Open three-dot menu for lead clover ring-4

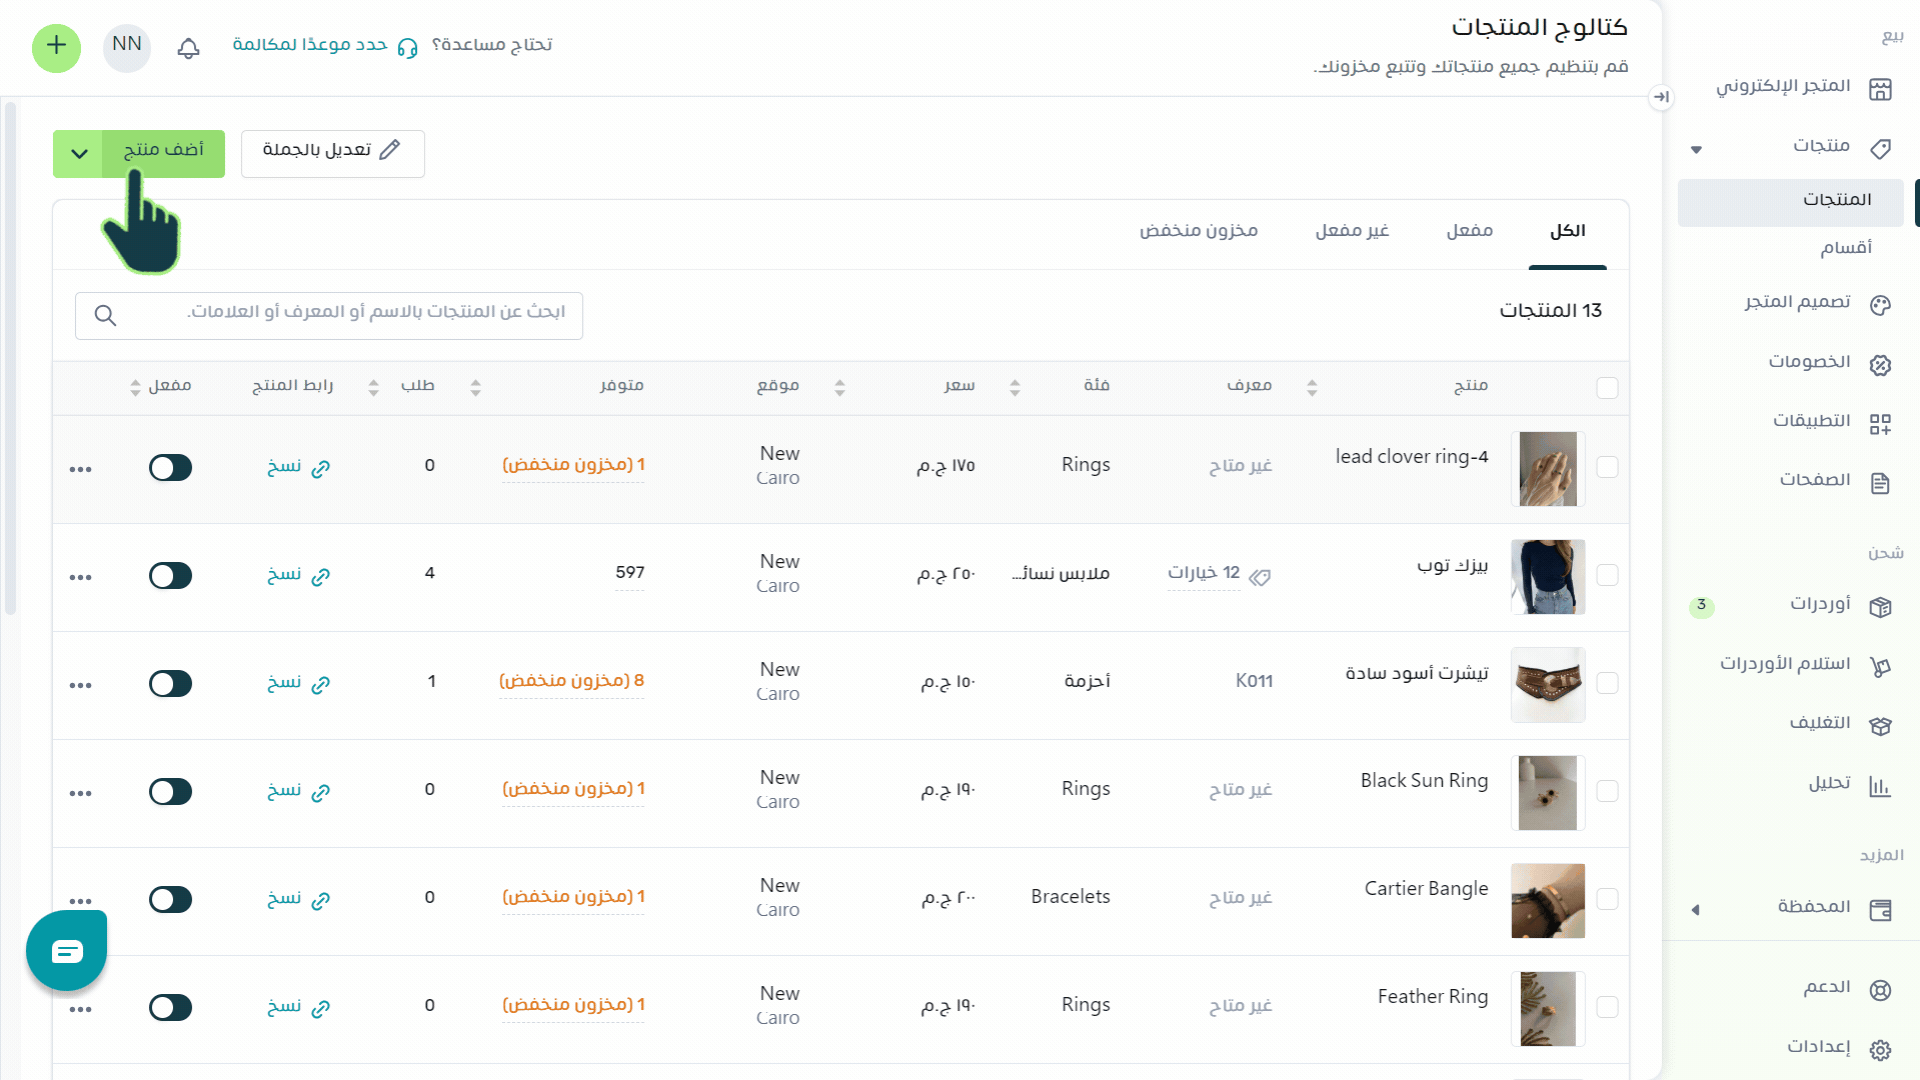81,469
